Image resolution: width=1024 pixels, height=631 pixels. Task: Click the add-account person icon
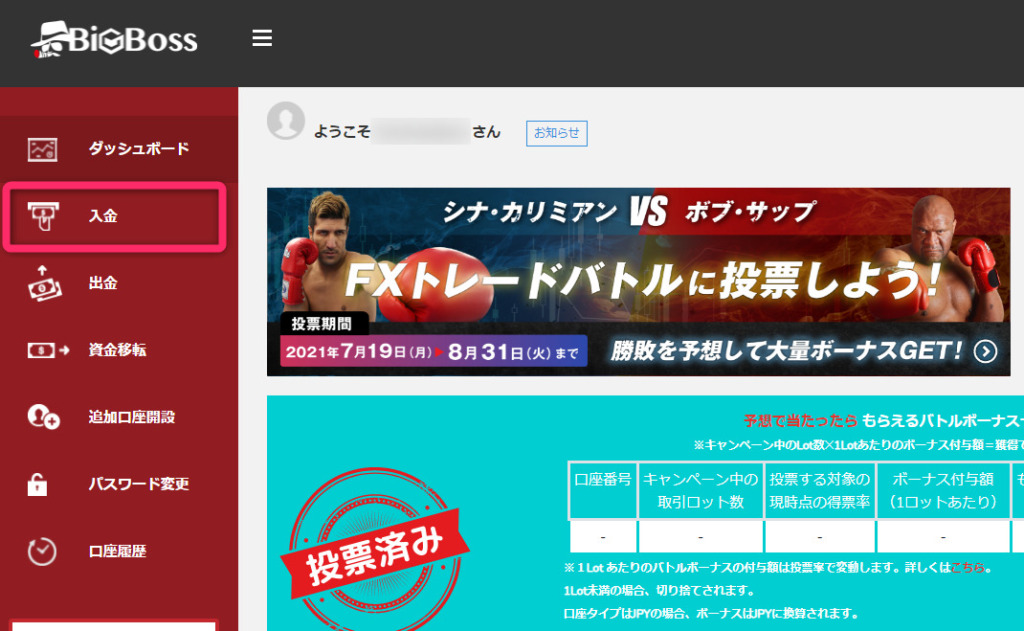43,417
